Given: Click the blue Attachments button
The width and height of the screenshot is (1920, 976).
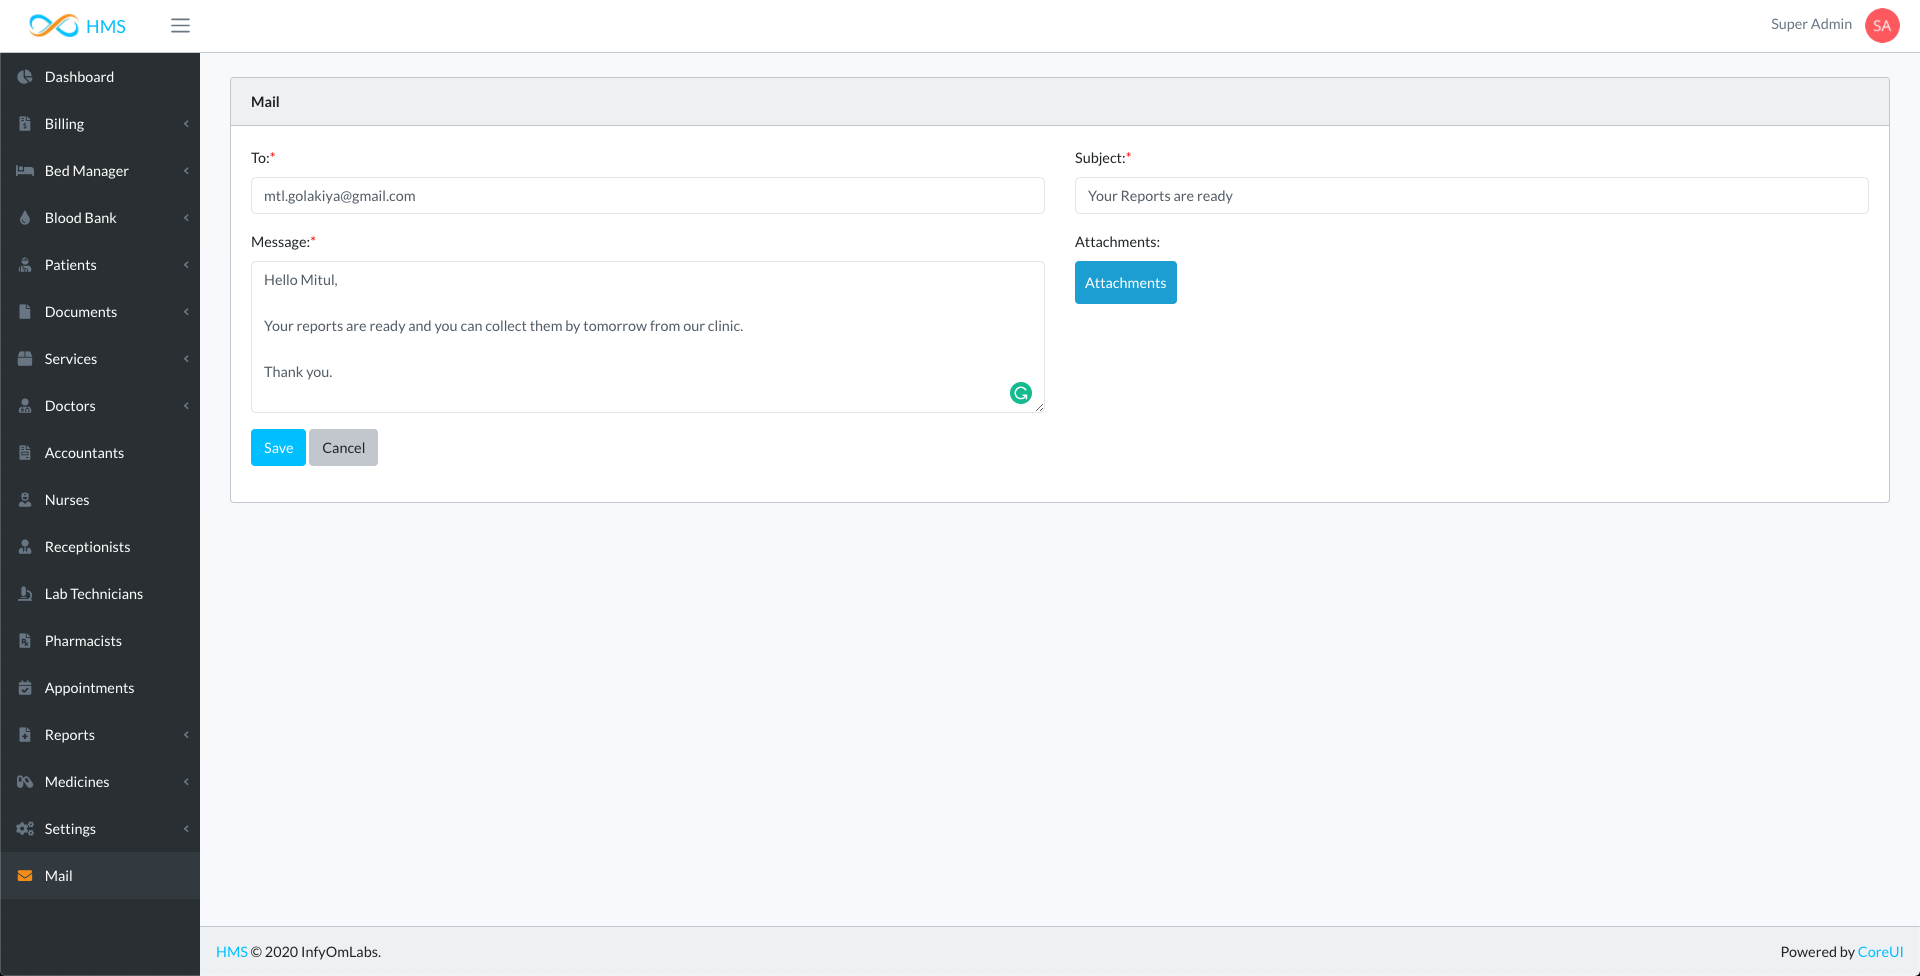Looking at the screenshot, I should coord(1125,283).
